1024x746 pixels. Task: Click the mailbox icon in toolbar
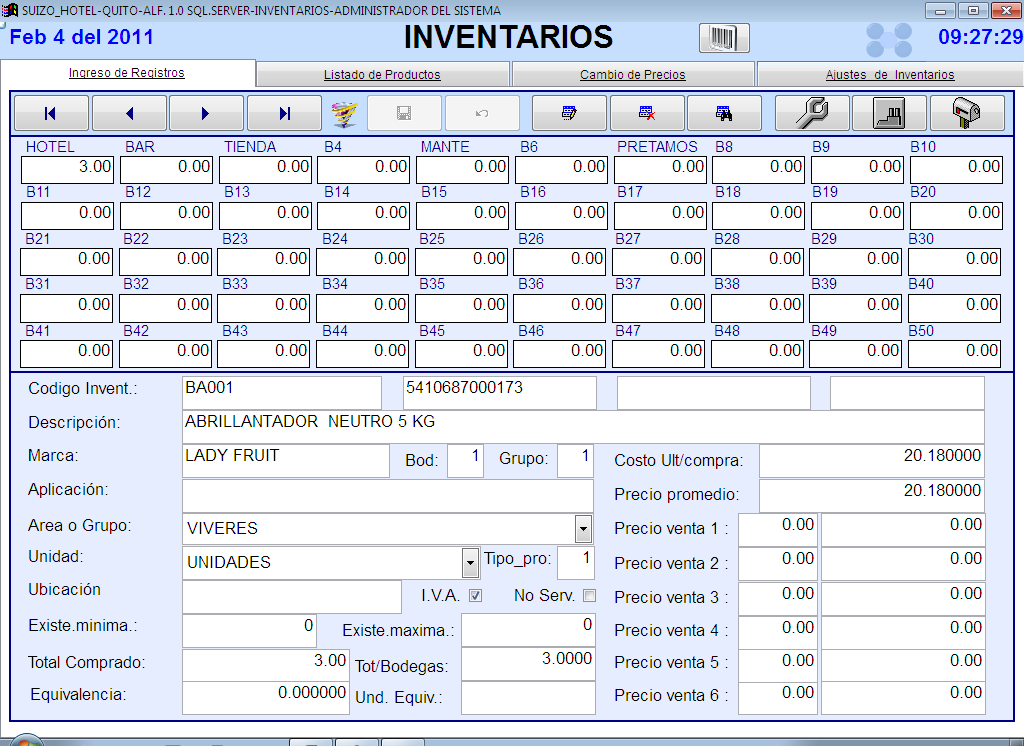coord(967,113)
